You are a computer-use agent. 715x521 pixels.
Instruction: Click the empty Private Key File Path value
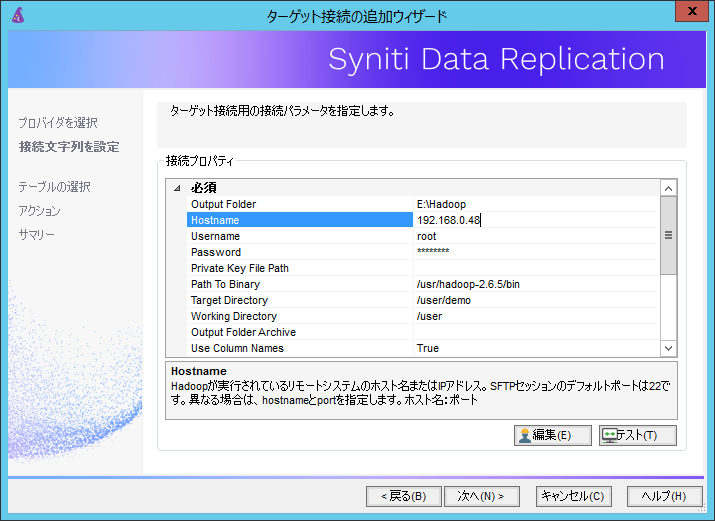(x=536, y=268)
